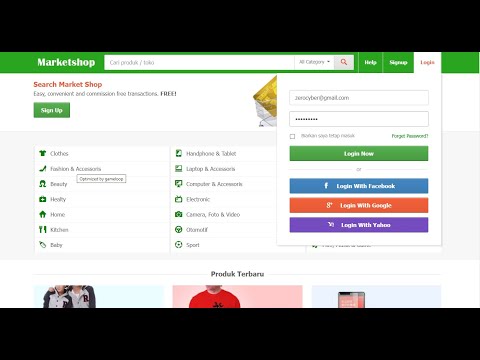Open Laptop & Accessoris category
The image size is (480, 360).
(210, 169)
